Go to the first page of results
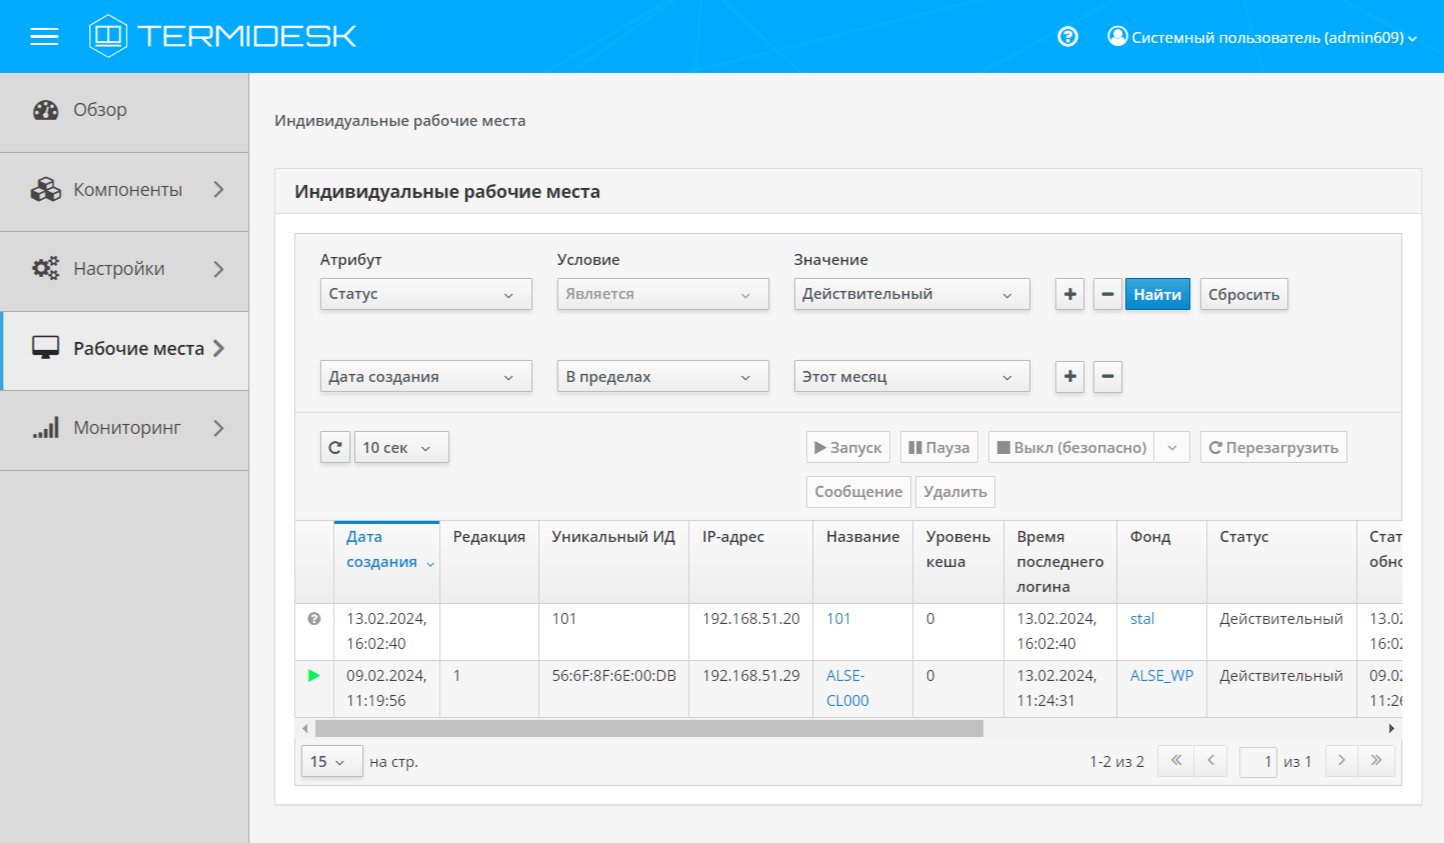The width and height of the screenshot is (1444, 843). 1176,761
